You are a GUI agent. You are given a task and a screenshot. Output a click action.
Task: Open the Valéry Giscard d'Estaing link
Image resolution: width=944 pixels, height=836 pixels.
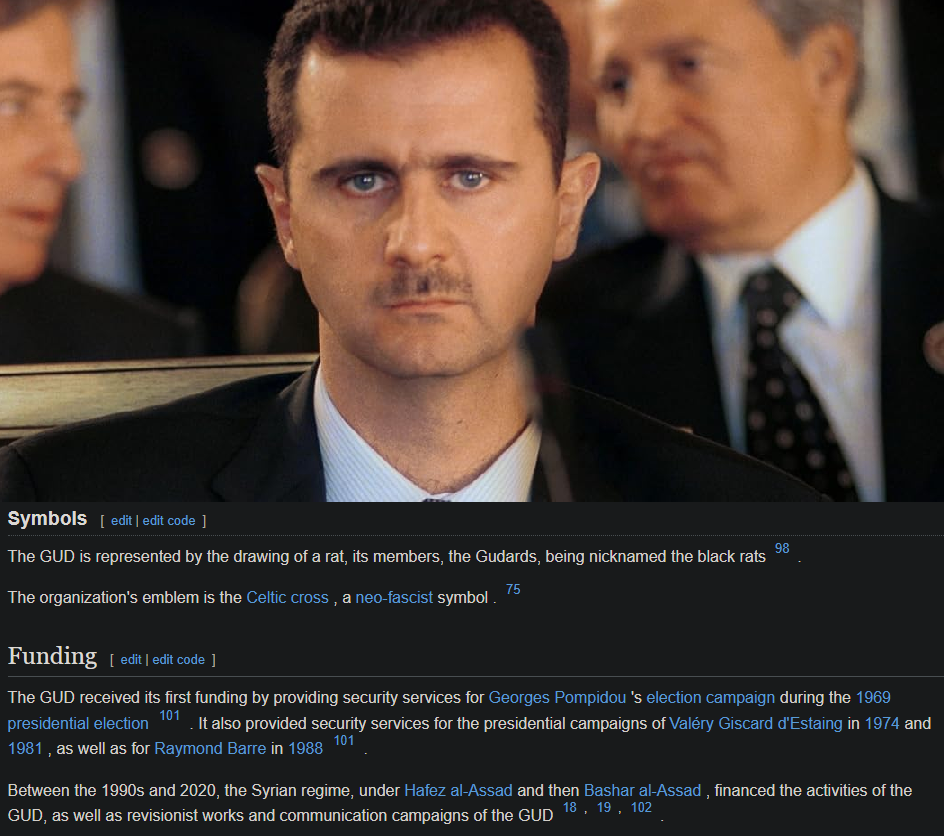756,723
